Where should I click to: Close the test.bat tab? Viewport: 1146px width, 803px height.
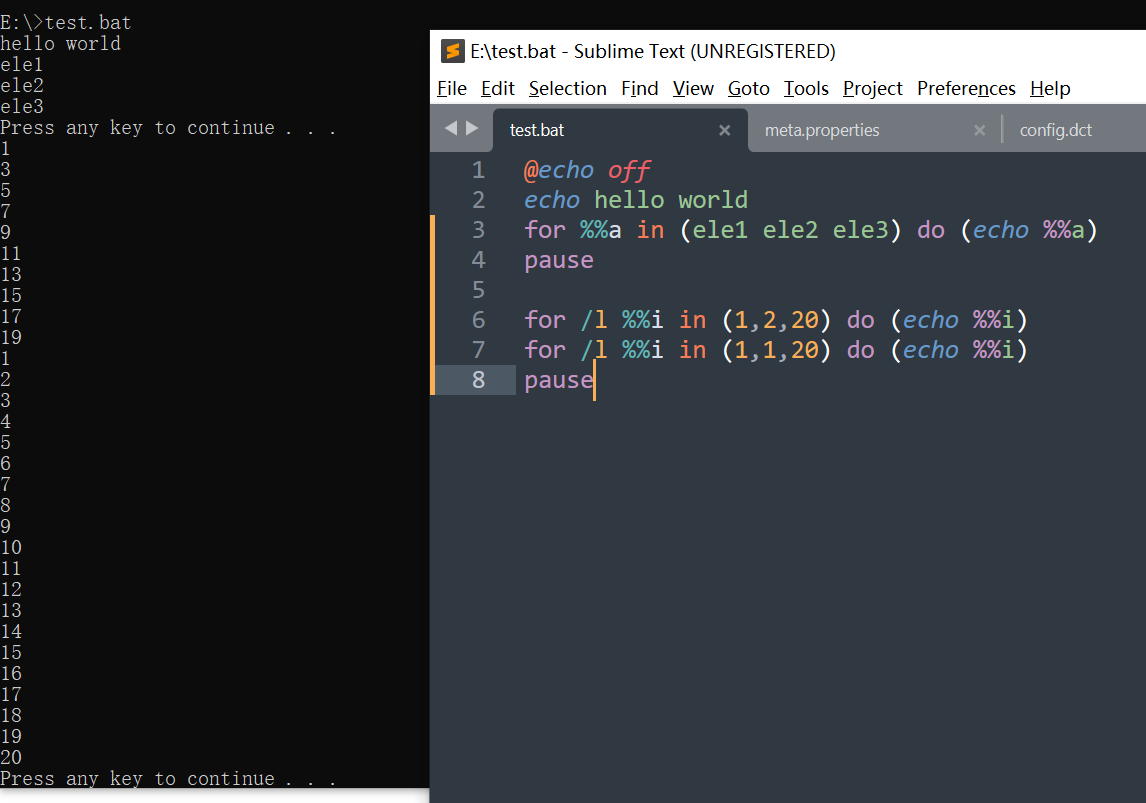click(724, 130)
